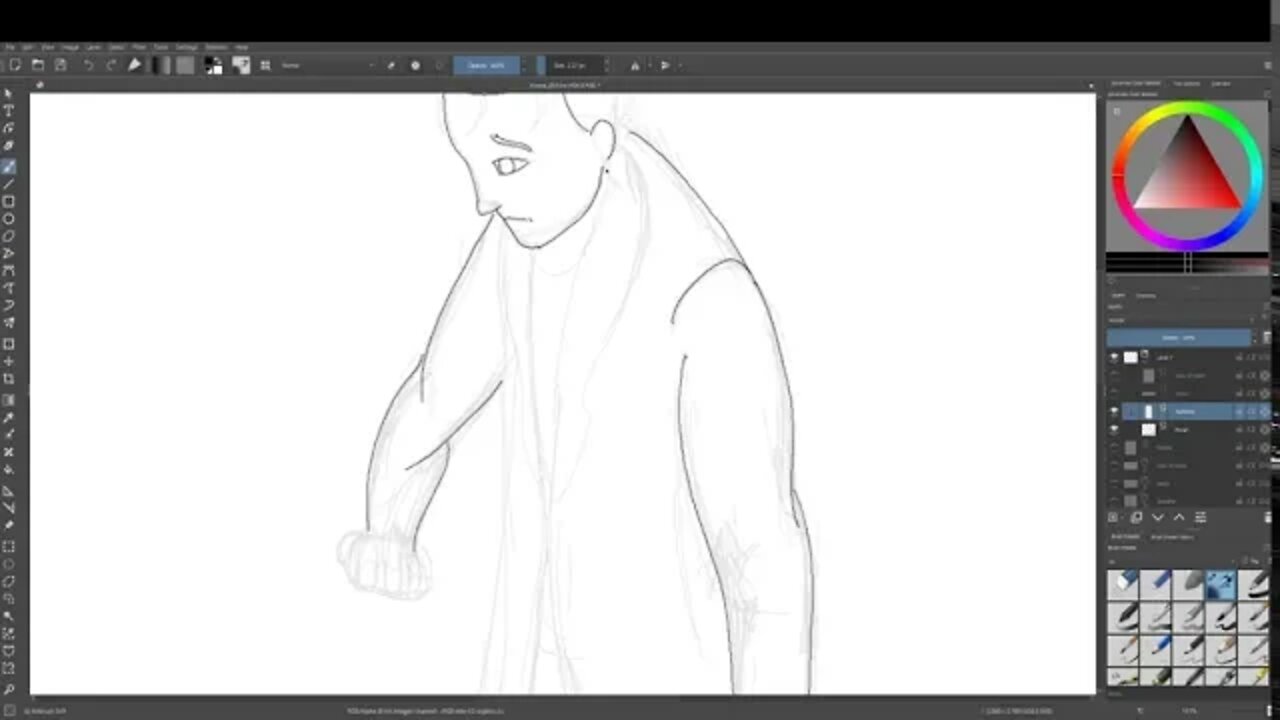Select the Rectangle tool
Image resolution: width=1280 pixels, height=720 pixels.
coord(9,201)
